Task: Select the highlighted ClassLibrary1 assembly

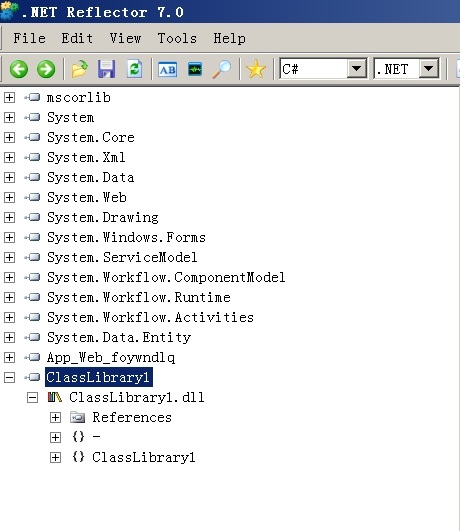Action: tap(99, 377)
